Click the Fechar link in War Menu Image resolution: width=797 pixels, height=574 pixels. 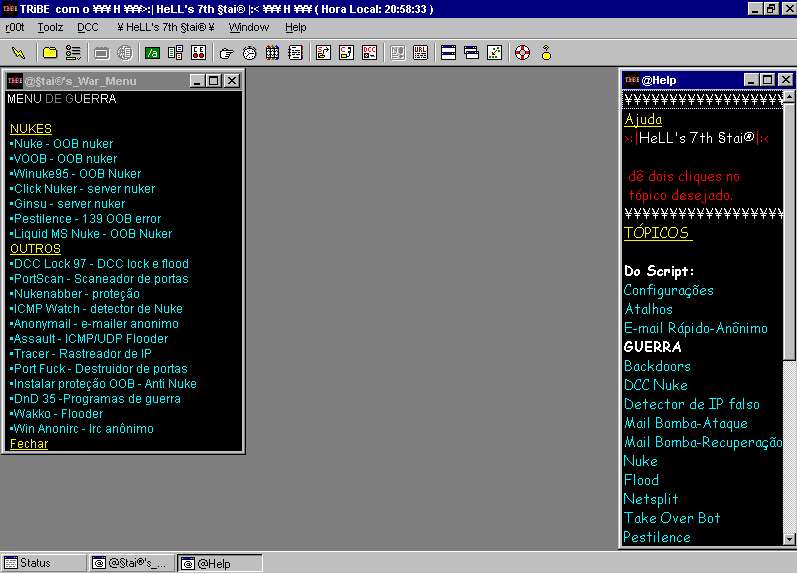(28, 444)
